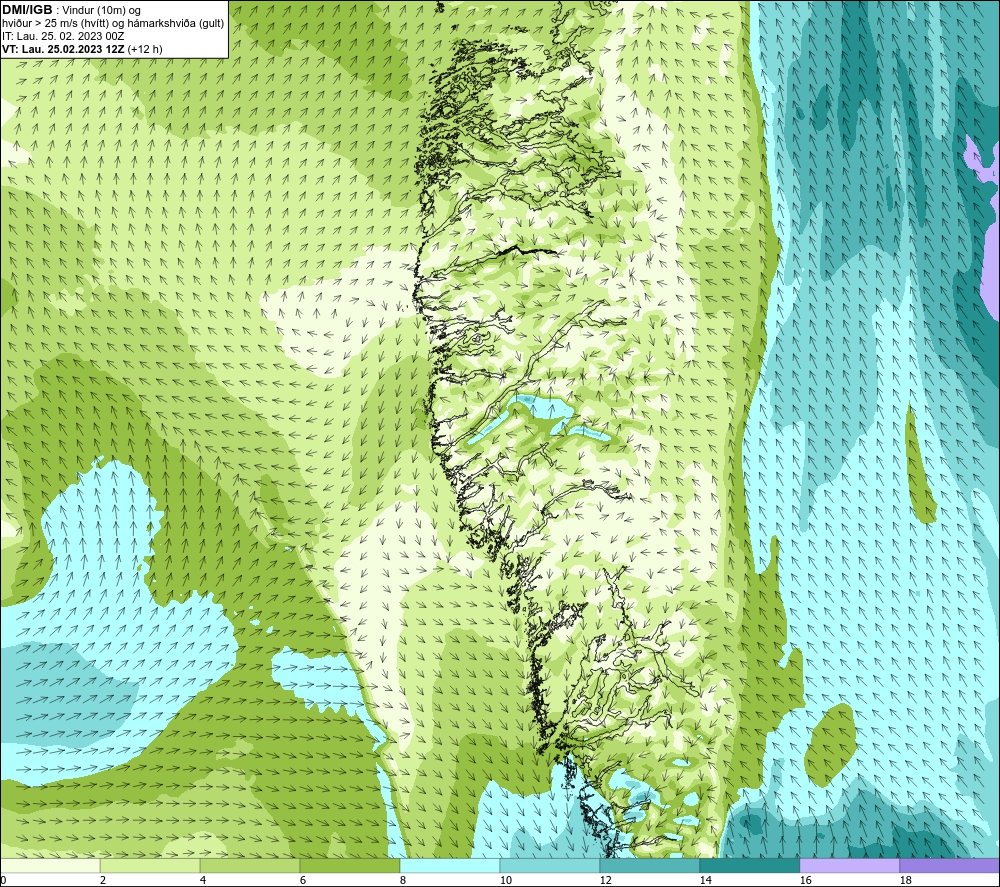Click the scale label '16' below the legend
Viewport: 1000px width, 887px height.
pos(805,880)
